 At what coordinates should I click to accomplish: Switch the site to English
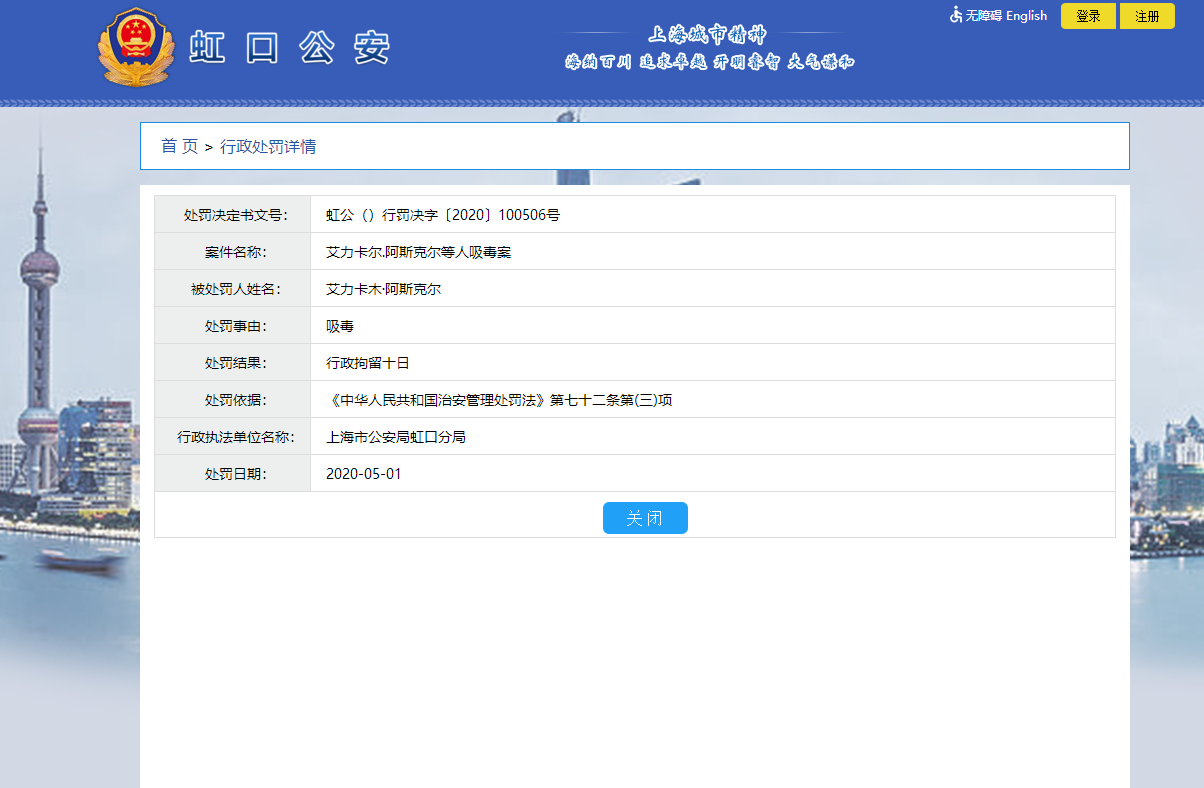tap(1026, 16)
